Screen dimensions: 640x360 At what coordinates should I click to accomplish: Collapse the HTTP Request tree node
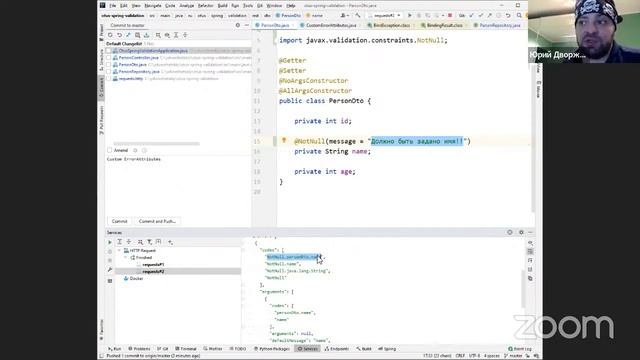click(120, 251)
